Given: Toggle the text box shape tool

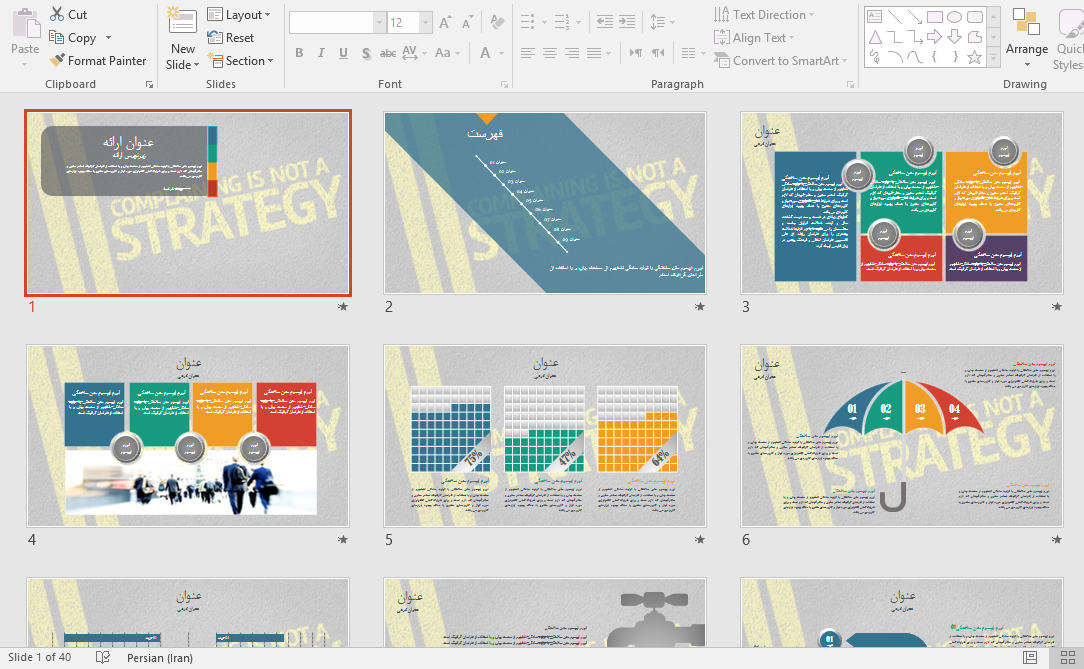Looking at the screenshot, I should [874, 16].
